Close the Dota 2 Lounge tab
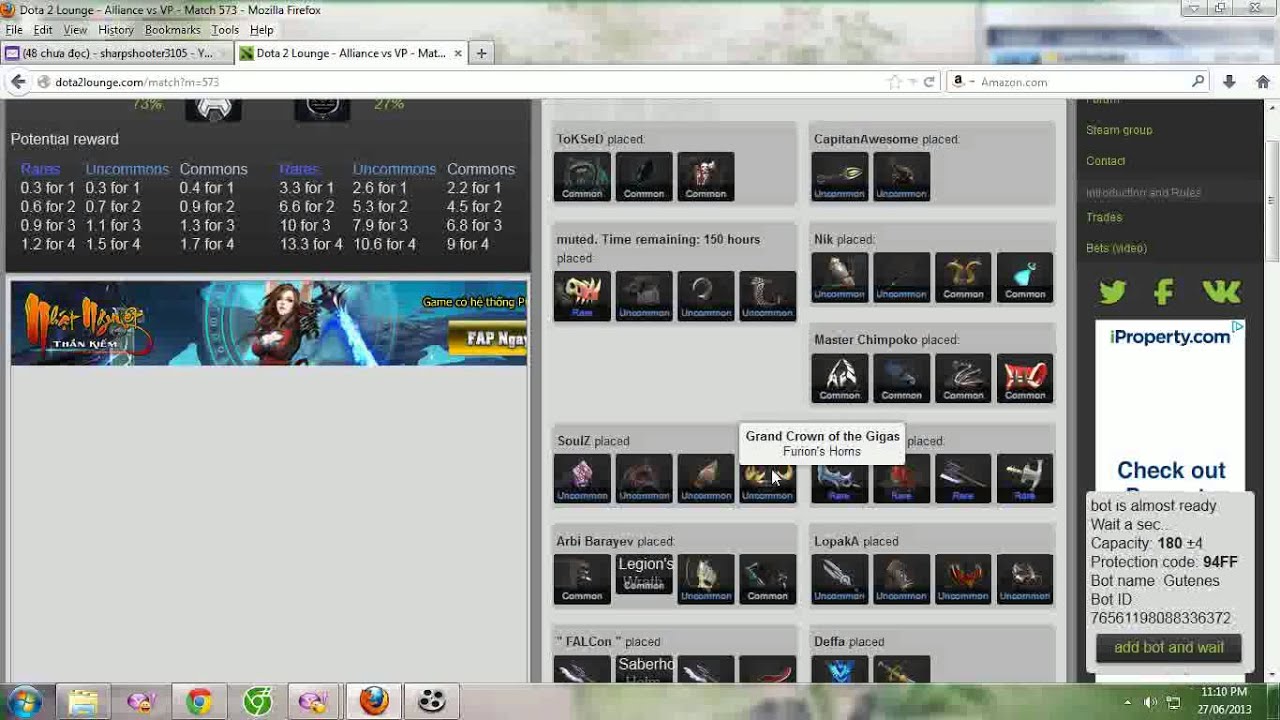Viewport: 1280px width, 720px height. pos(458,53)
